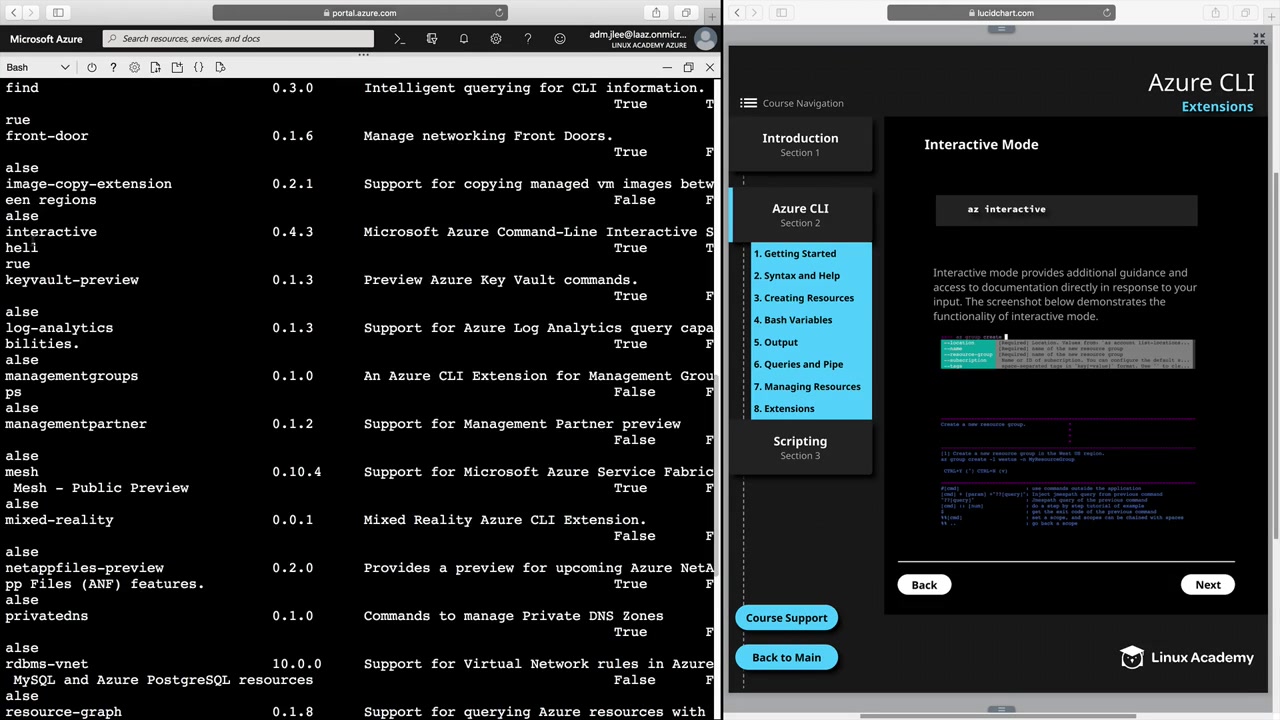Image resolution: width=1280 pixels, height=720 pixels.
Task: Click Back to Main
Action: [x=786, y=658]
